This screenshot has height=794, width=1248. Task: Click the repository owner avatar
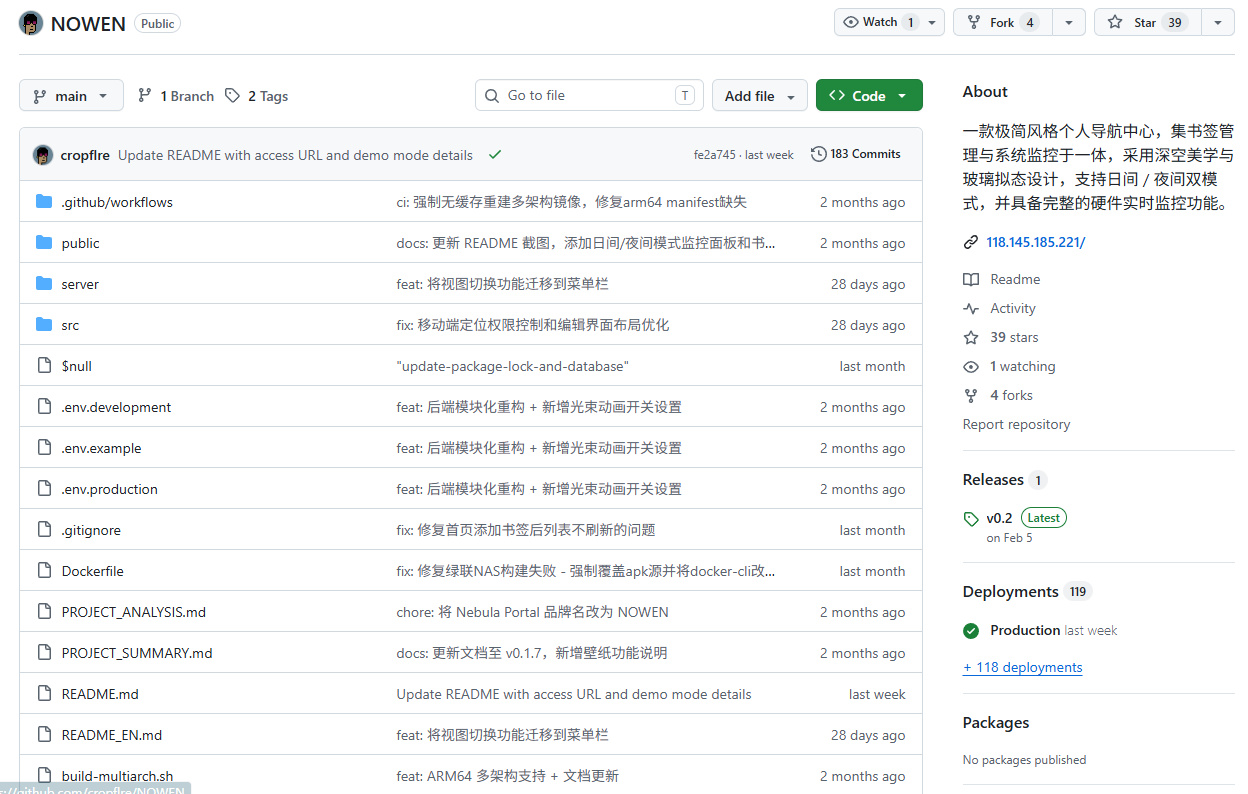tap(31, 23)
